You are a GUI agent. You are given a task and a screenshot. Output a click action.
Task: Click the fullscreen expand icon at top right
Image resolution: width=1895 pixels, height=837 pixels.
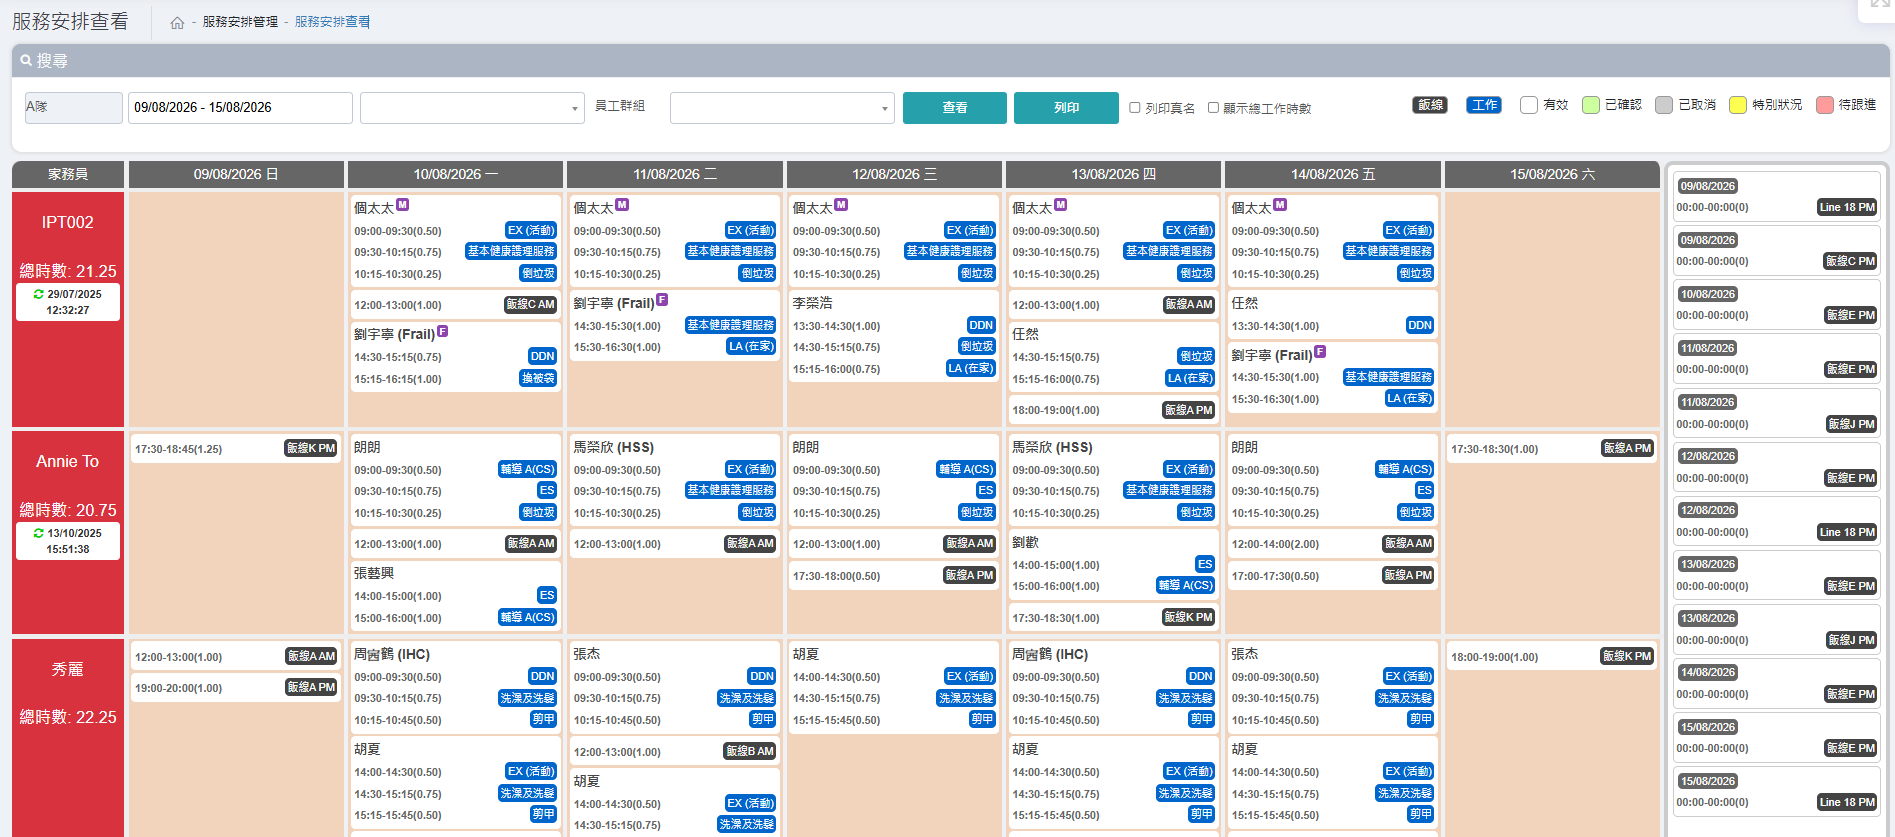pos(1880,5)
